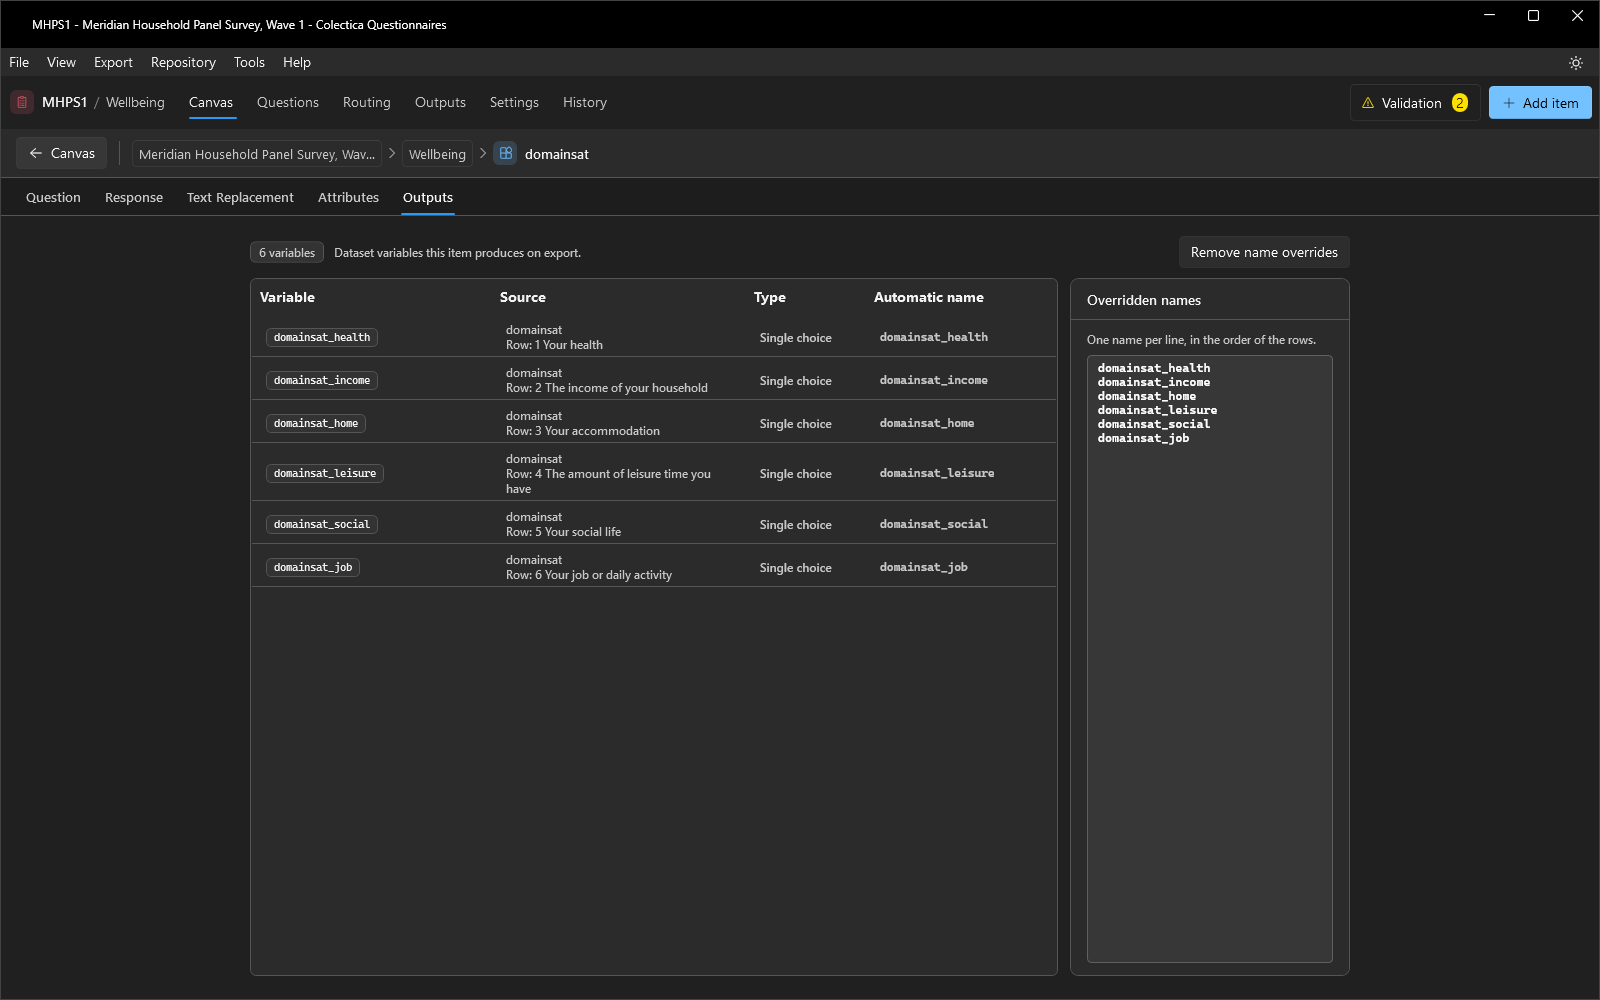1600x1000 pixels.
Task: Select the item-level Outputs sub-tab
Action: [428, 197]
